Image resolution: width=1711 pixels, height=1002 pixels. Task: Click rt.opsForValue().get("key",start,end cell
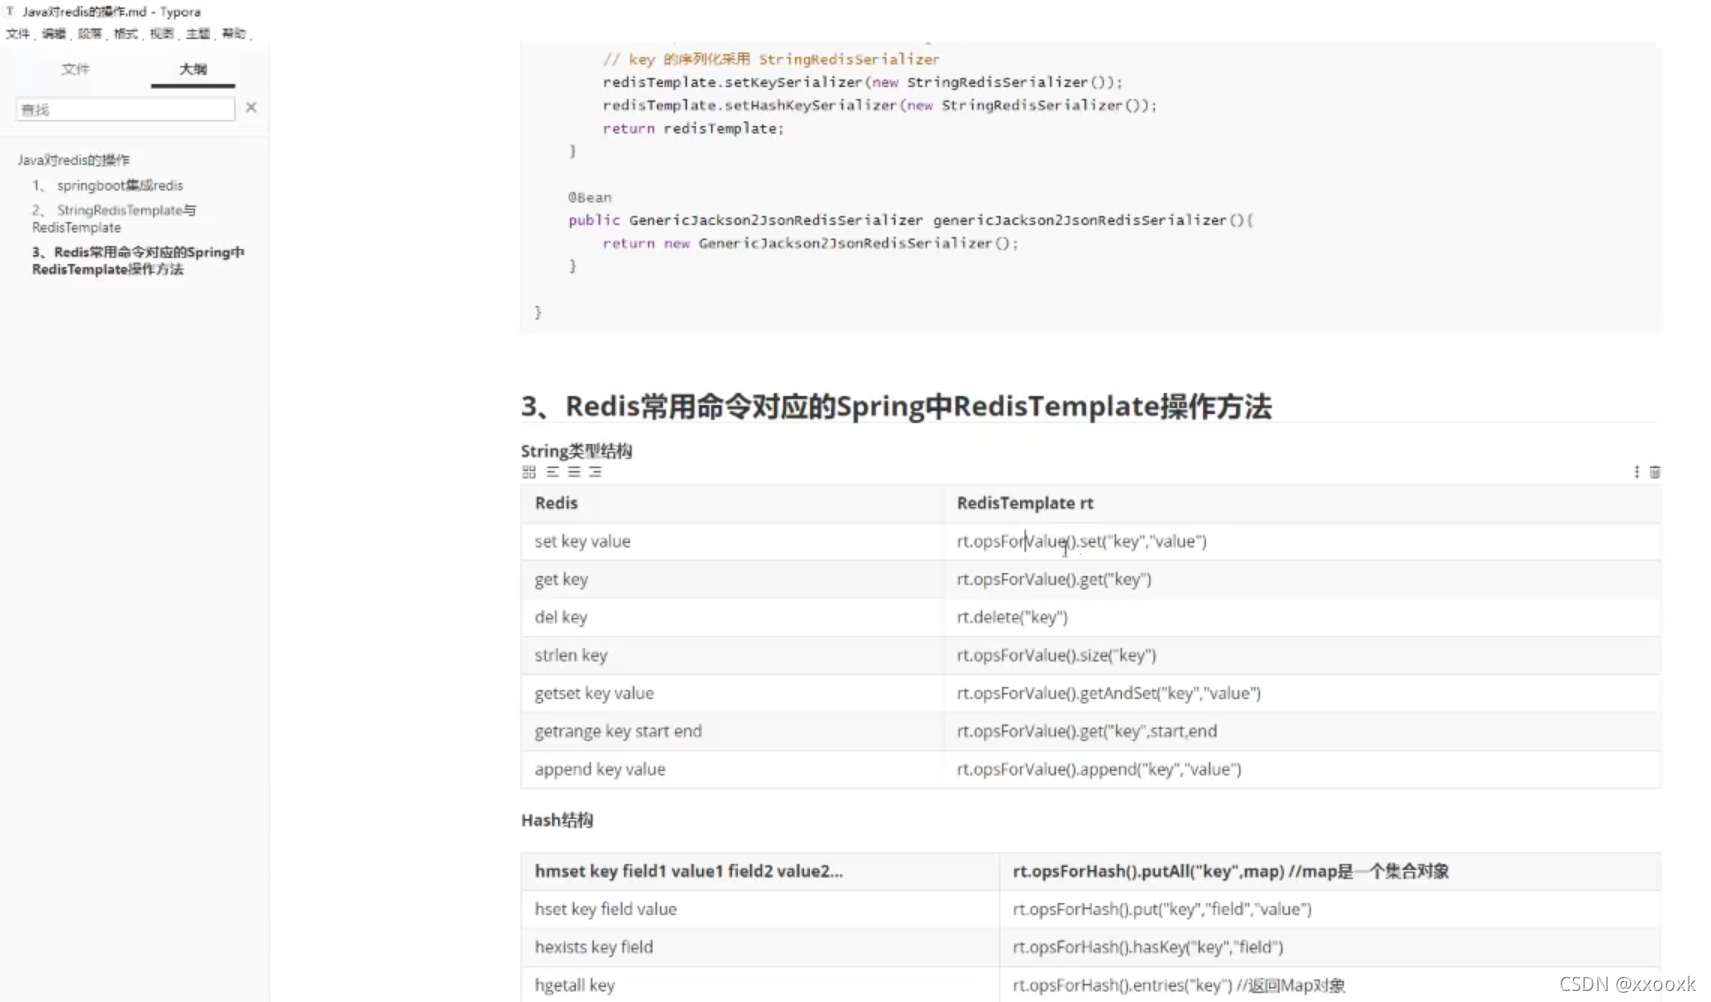(x=1302, y=731)
